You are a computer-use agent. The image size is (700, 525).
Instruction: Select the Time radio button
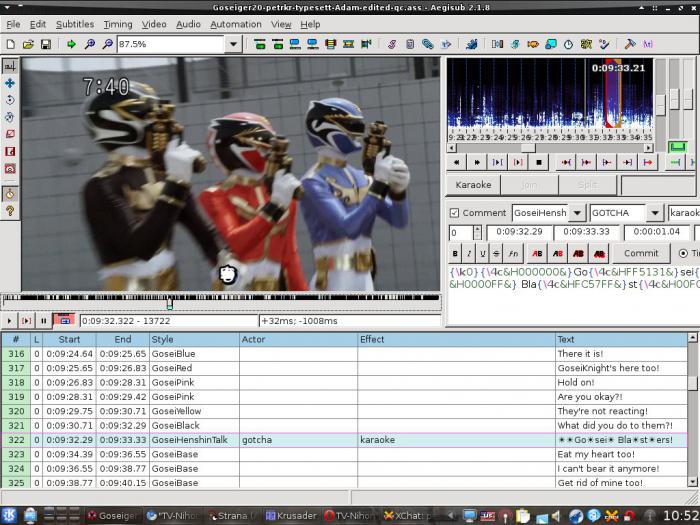pos(683,253)
